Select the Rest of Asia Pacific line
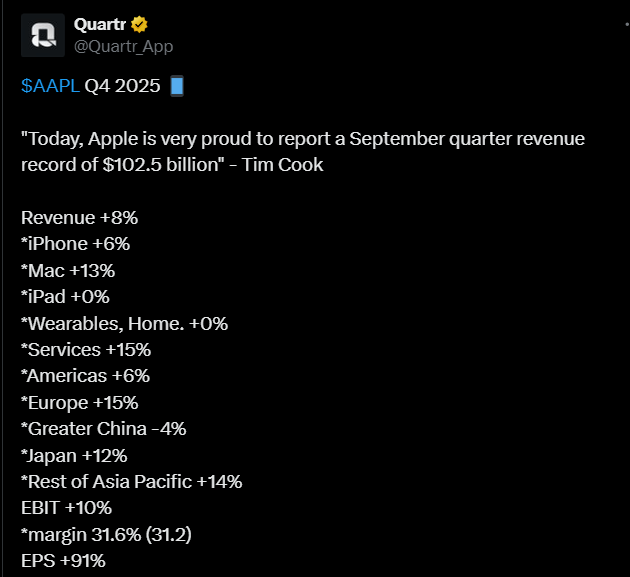The width and height of the screenshot is (630, 577). 131,481
